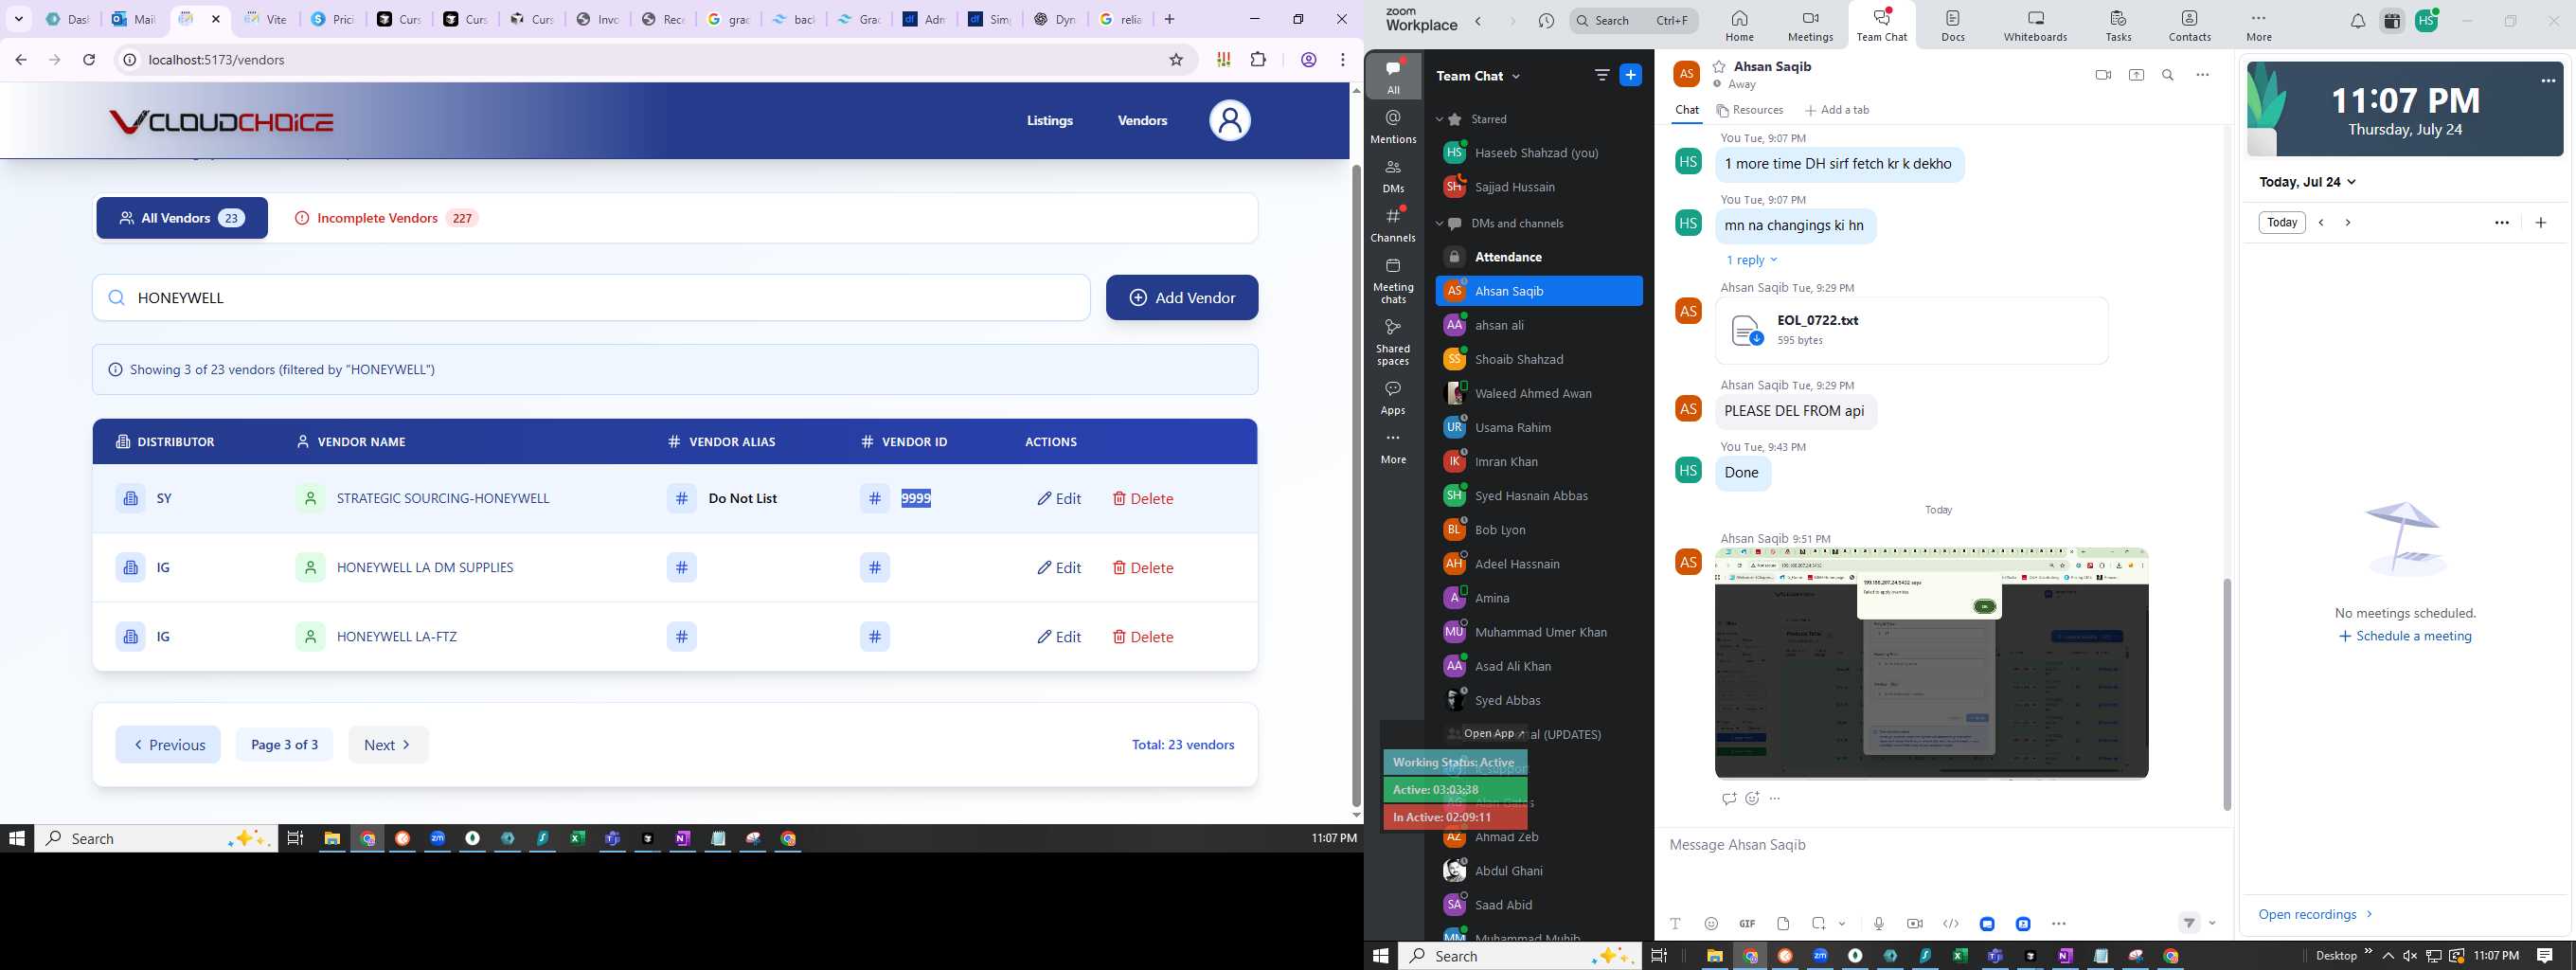Click the vendor search field with HONEYWELL
This screenshot has height=970, width=2576.
[591, 298]
